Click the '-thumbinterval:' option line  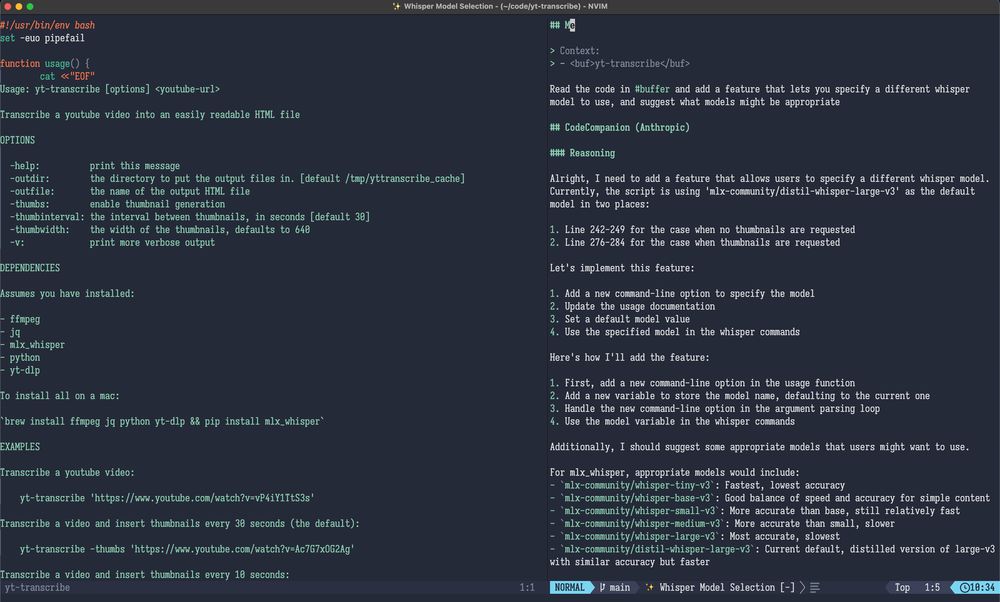click(x=189, y=217)
